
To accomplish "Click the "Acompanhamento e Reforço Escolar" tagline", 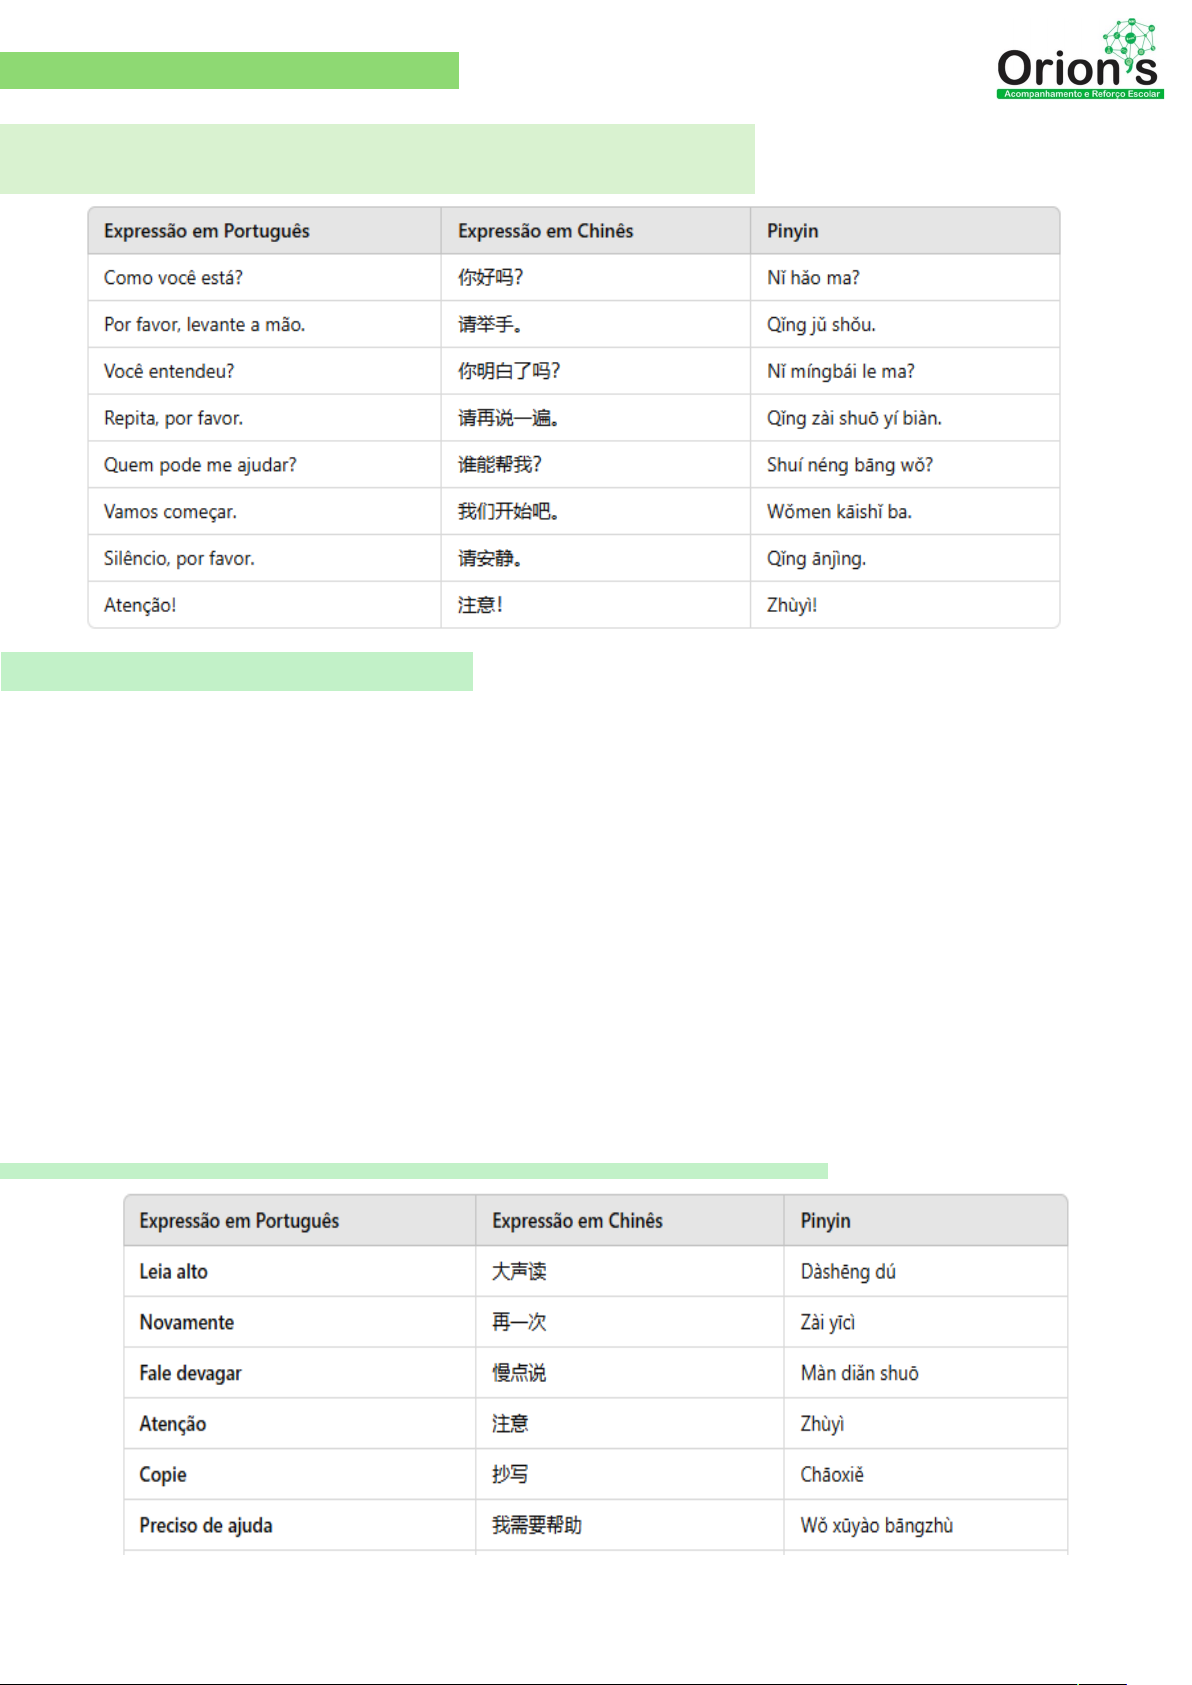I will coord(1080,94).
